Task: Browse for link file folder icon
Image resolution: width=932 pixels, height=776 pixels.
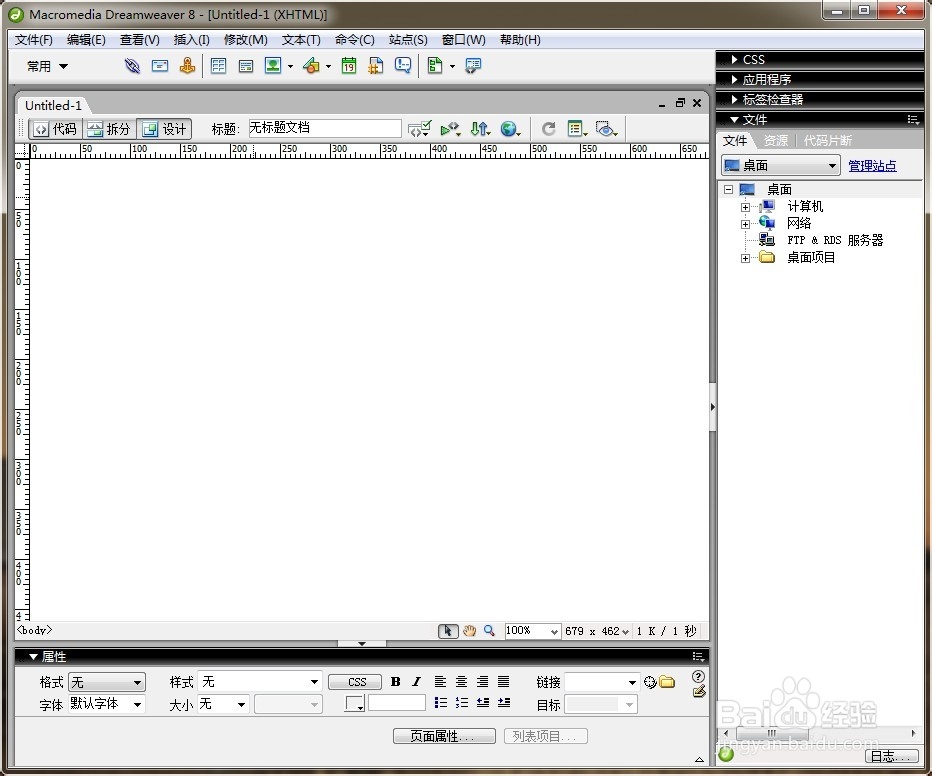Action: (667, 682)
